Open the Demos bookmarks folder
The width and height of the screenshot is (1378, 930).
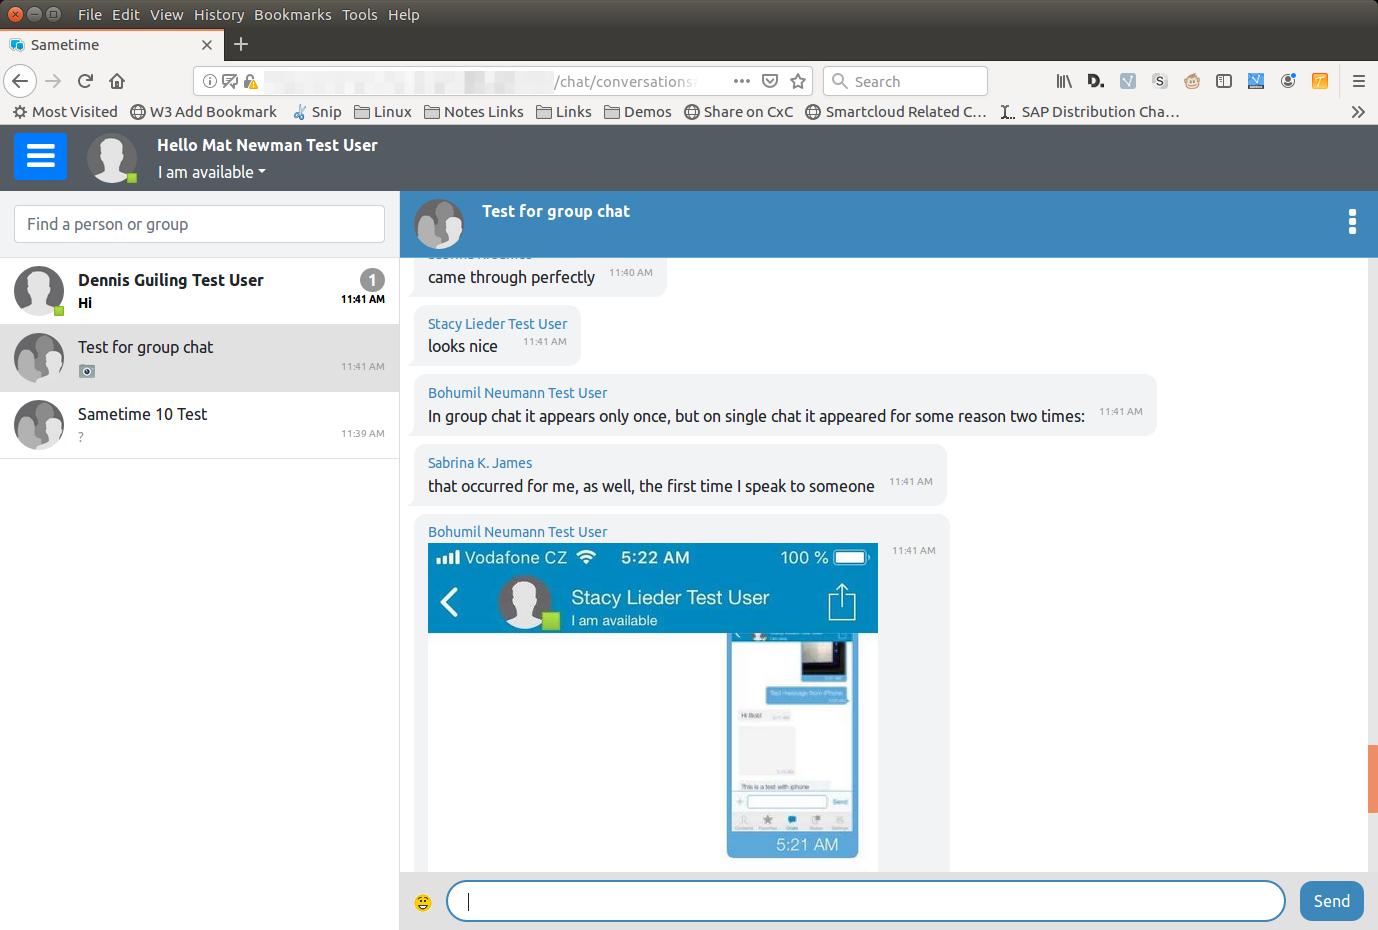(638, 112)
